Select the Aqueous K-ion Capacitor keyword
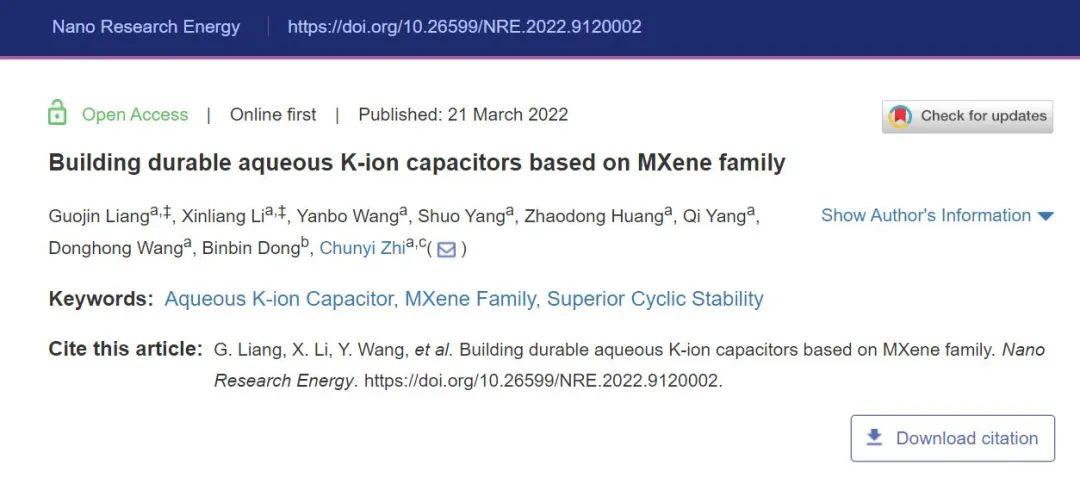 pyautogui.click(x=279, y=299)
